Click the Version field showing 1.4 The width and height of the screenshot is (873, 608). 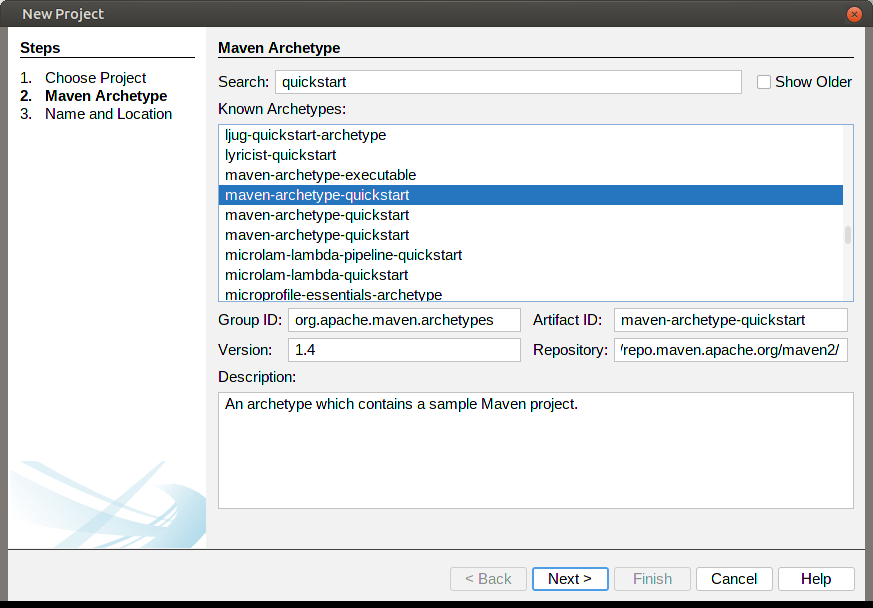coord(404,350)
